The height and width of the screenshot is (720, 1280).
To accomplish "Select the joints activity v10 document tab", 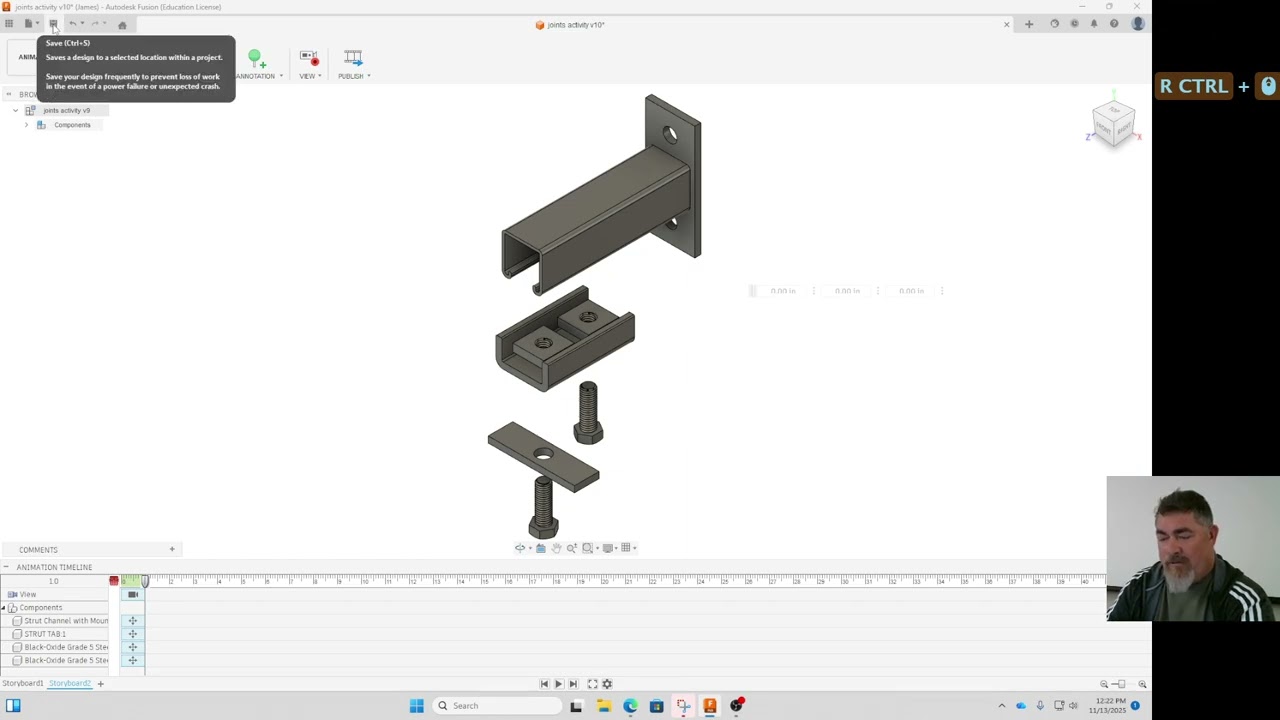I will (x=570, y=25).
